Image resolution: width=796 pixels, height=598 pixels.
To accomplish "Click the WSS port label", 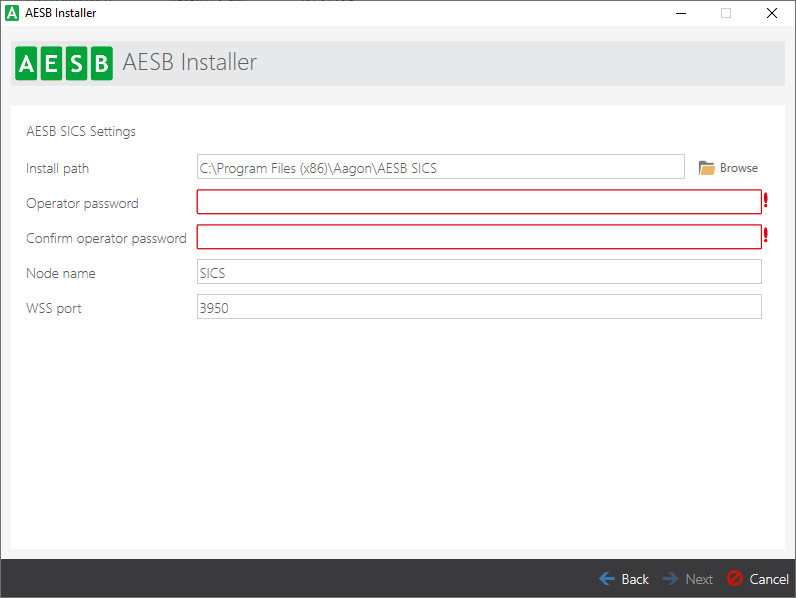I will click(x=54, y=309).
